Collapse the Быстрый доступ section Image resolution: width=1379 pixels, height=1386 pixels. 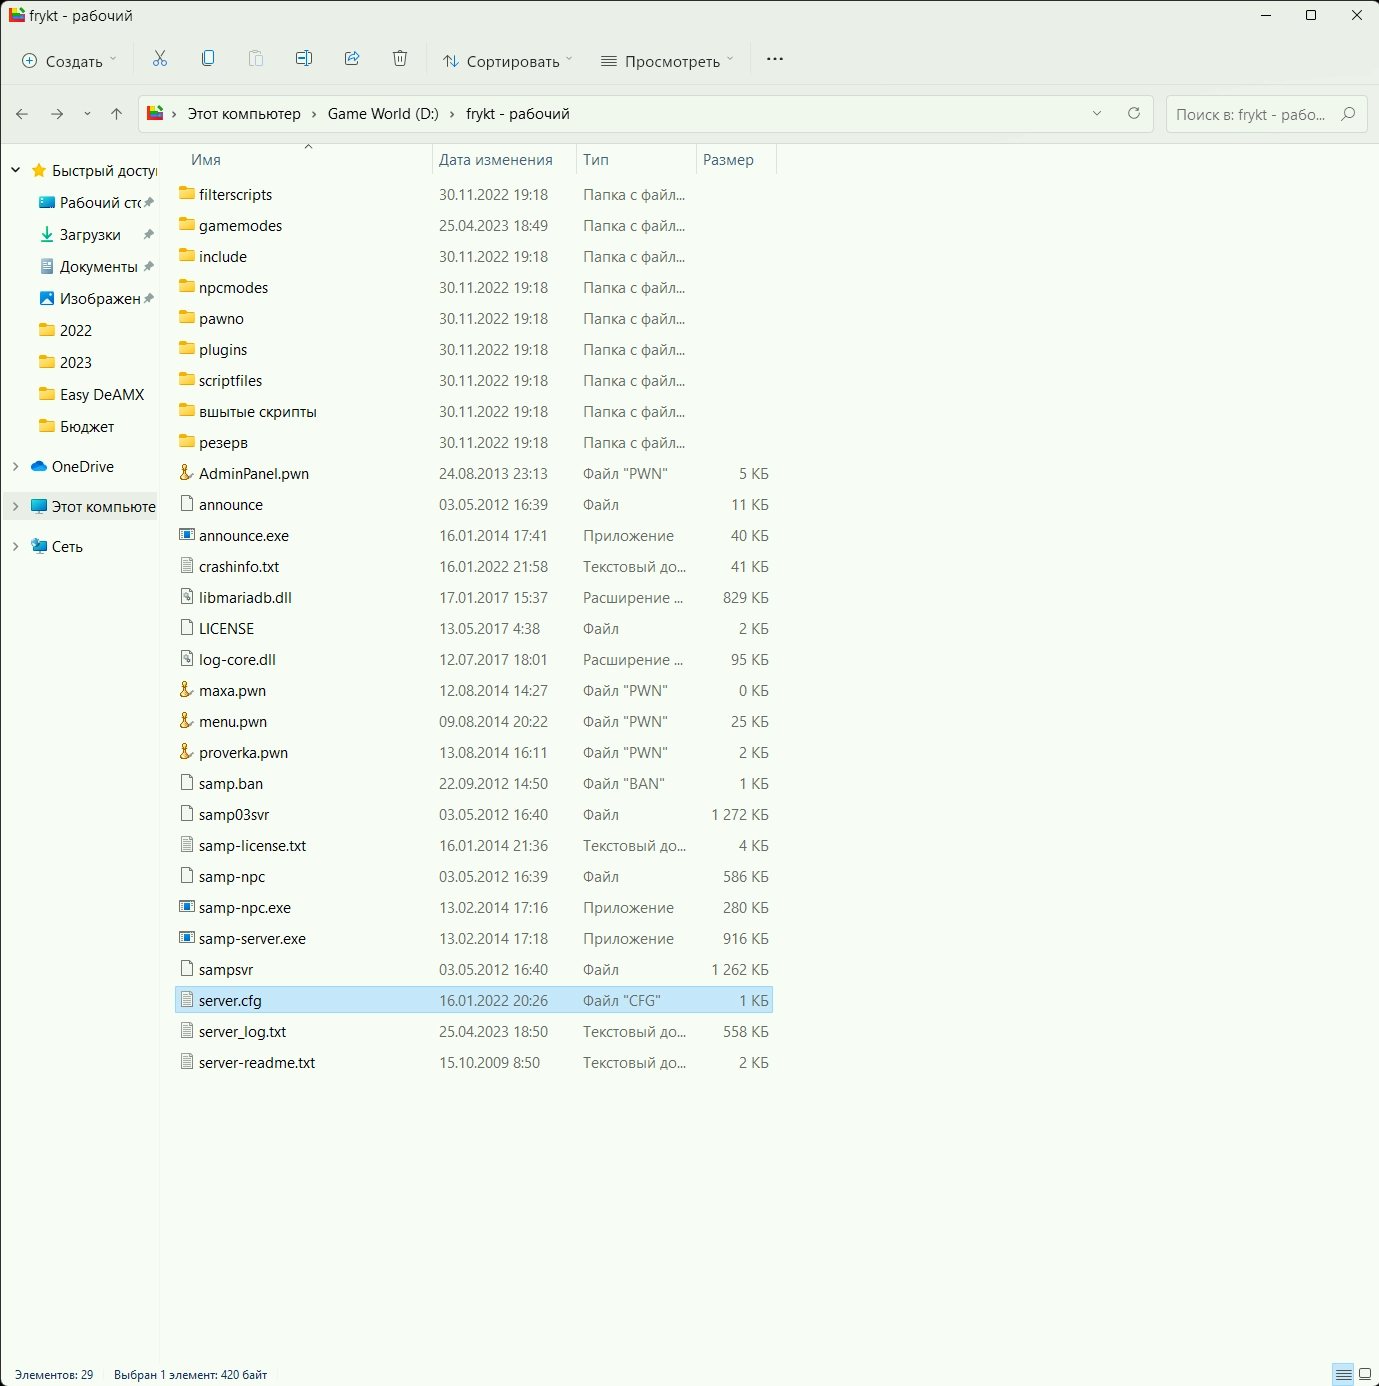16,171
